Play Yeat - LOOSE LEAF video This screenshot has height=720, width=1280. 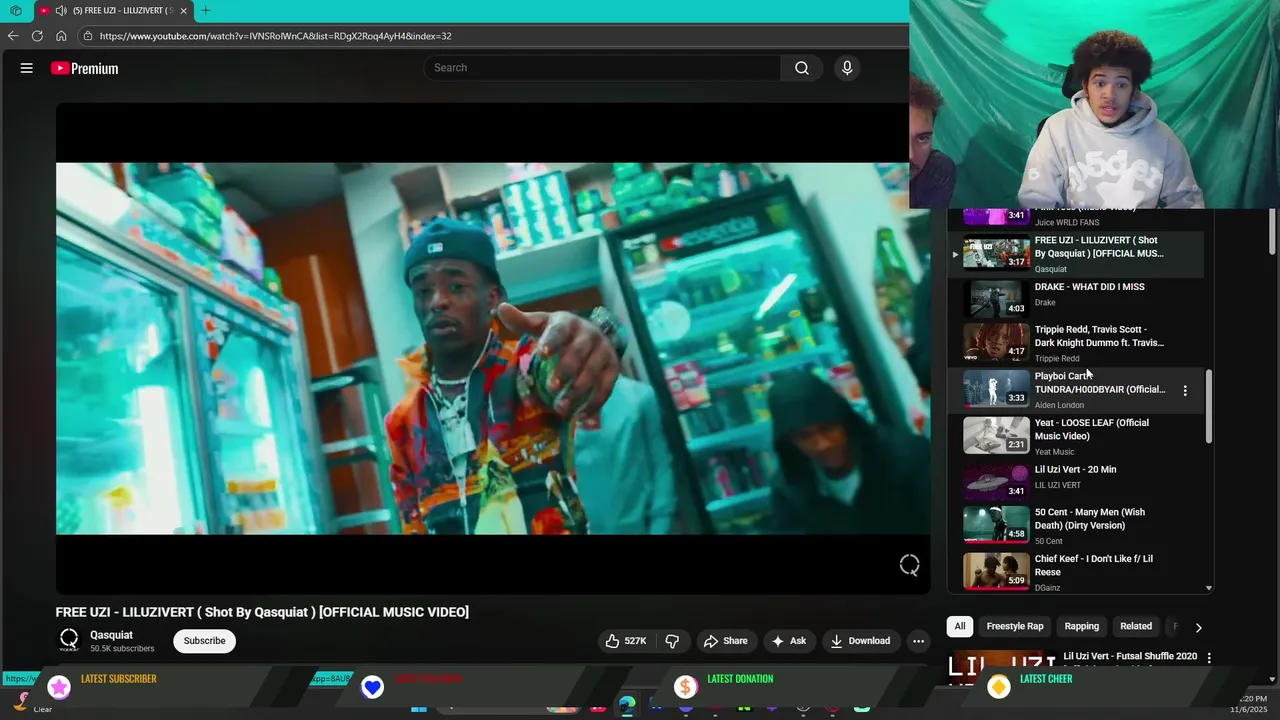(1092, 429)
